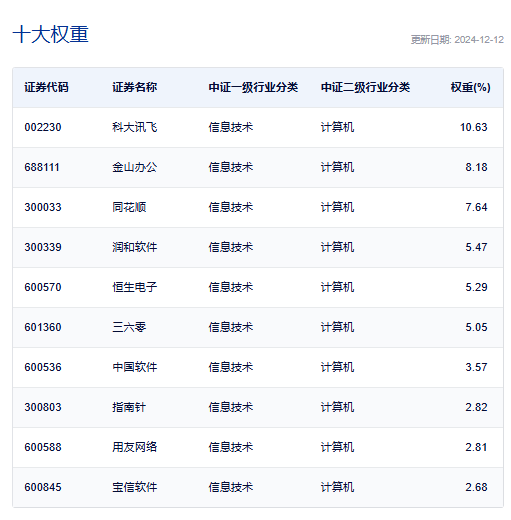
Task: Select 科大讯飞 in the name column
Action: tap(134, 127)
